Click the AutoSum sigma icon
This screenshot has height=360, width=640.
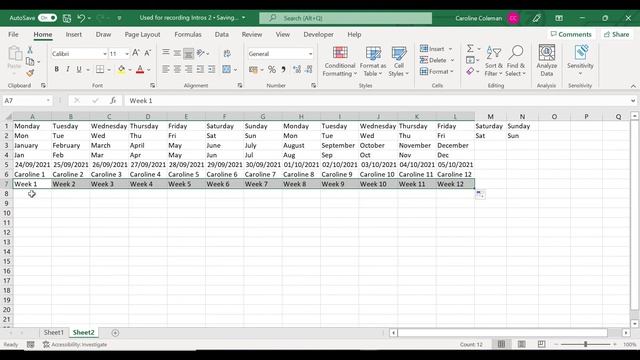[x=470, y=49]
